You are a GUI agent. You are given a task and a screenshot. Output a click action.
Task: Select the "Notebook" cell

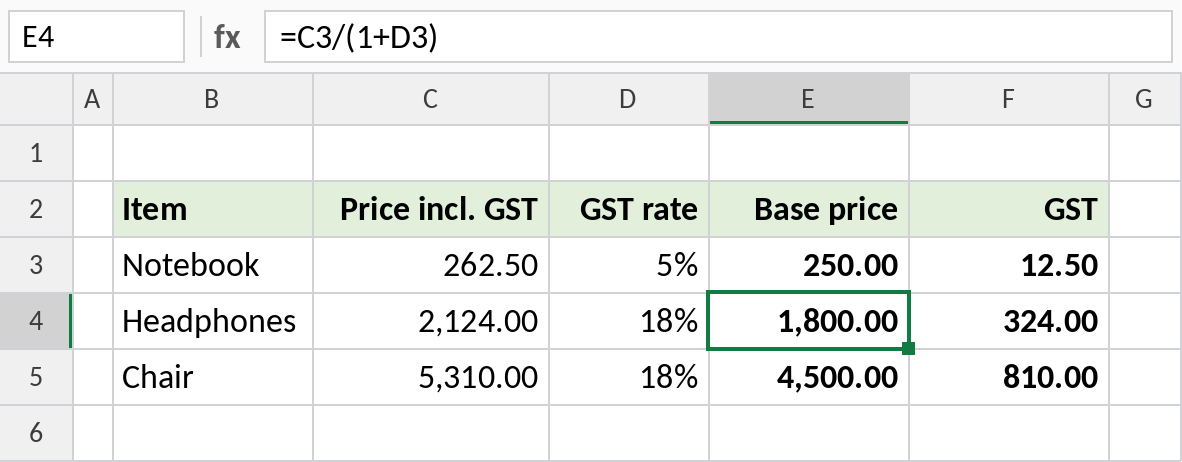tap(213, 265)
